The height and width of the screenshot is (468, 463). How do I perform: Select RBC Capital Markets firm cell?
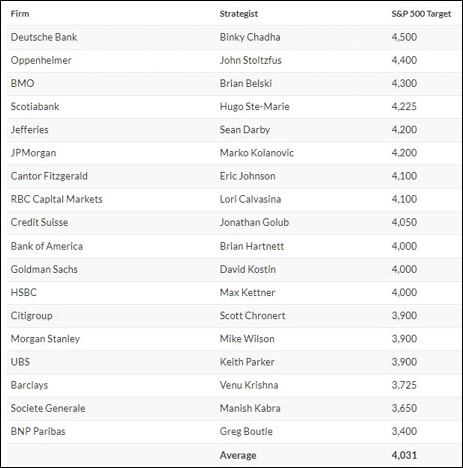click(x=57, y=199)
